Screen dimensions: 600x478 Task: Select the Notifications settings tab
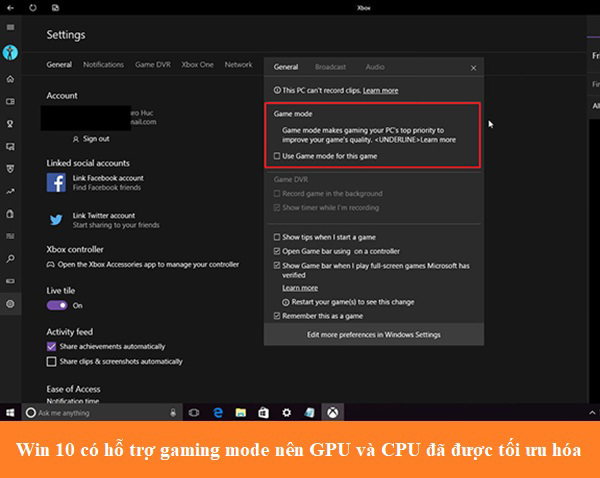click(x=103, y=65)
